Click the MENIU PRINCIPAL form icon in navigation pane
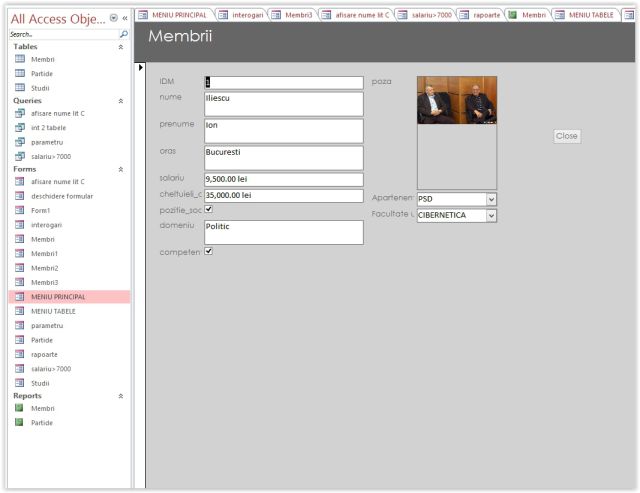 point(20,296)
